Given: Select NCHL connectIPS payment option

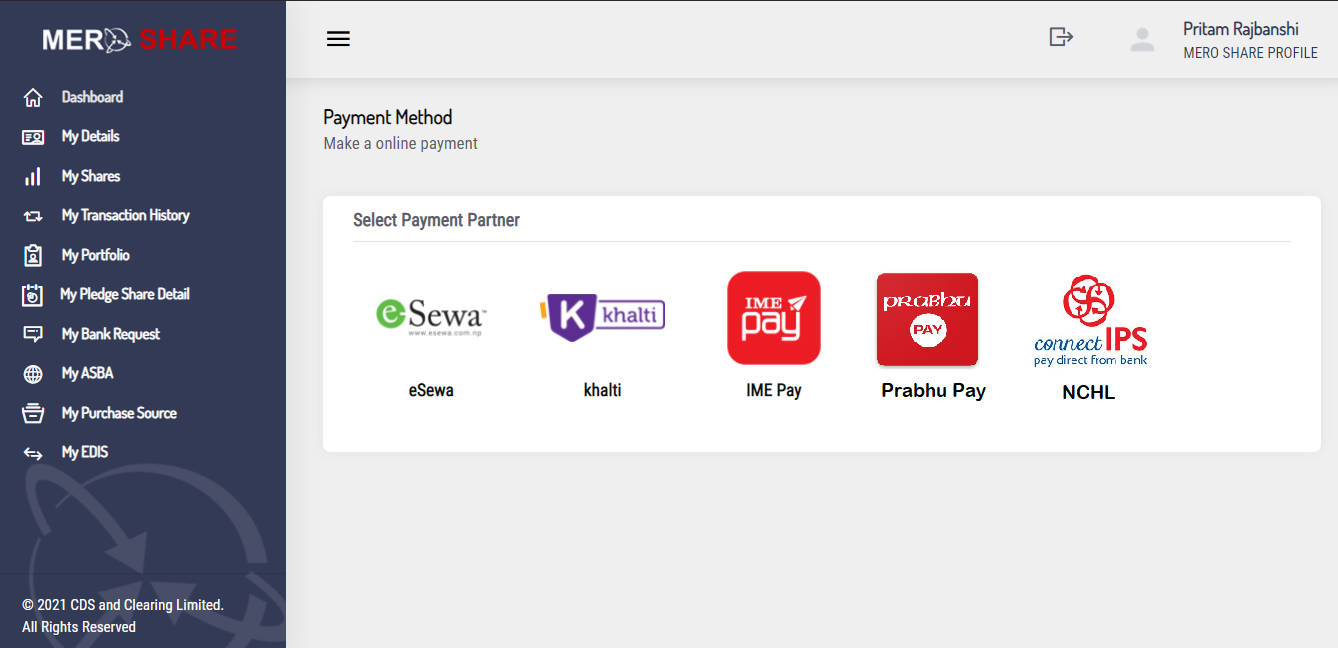Looking at the screenshot, I should click(1089, 320).
